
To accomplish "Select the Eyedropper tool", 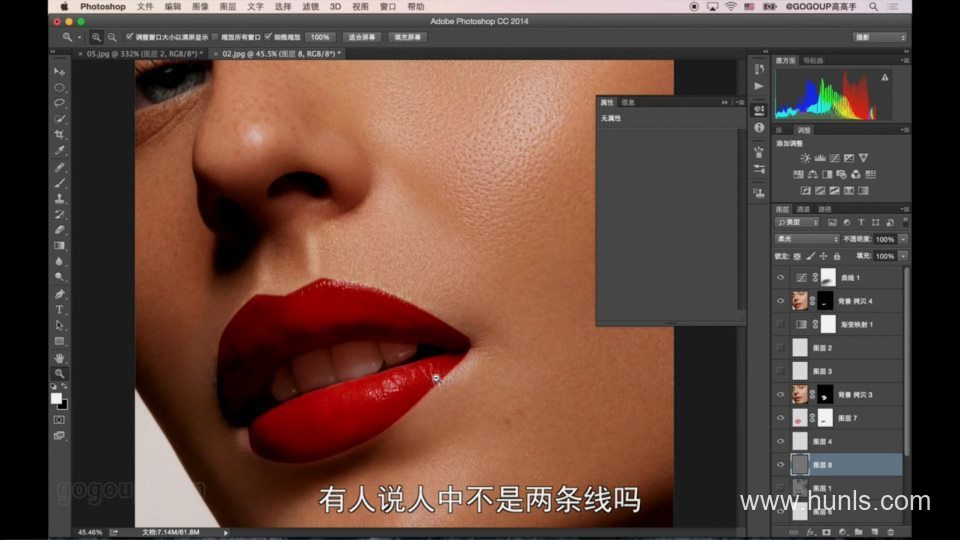I will [x=59, y=151].
